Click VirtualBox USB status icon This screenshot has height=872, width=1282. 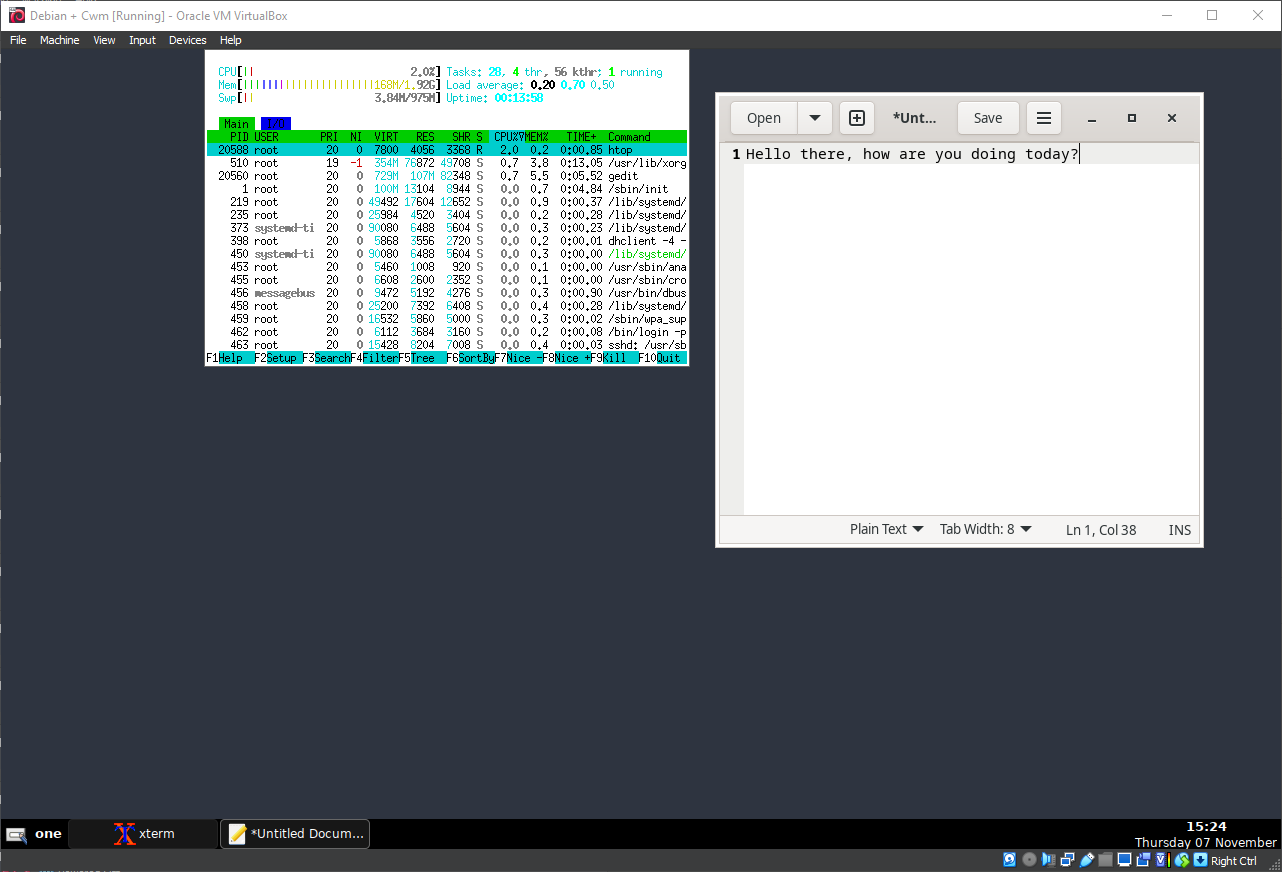(1086, 860)
